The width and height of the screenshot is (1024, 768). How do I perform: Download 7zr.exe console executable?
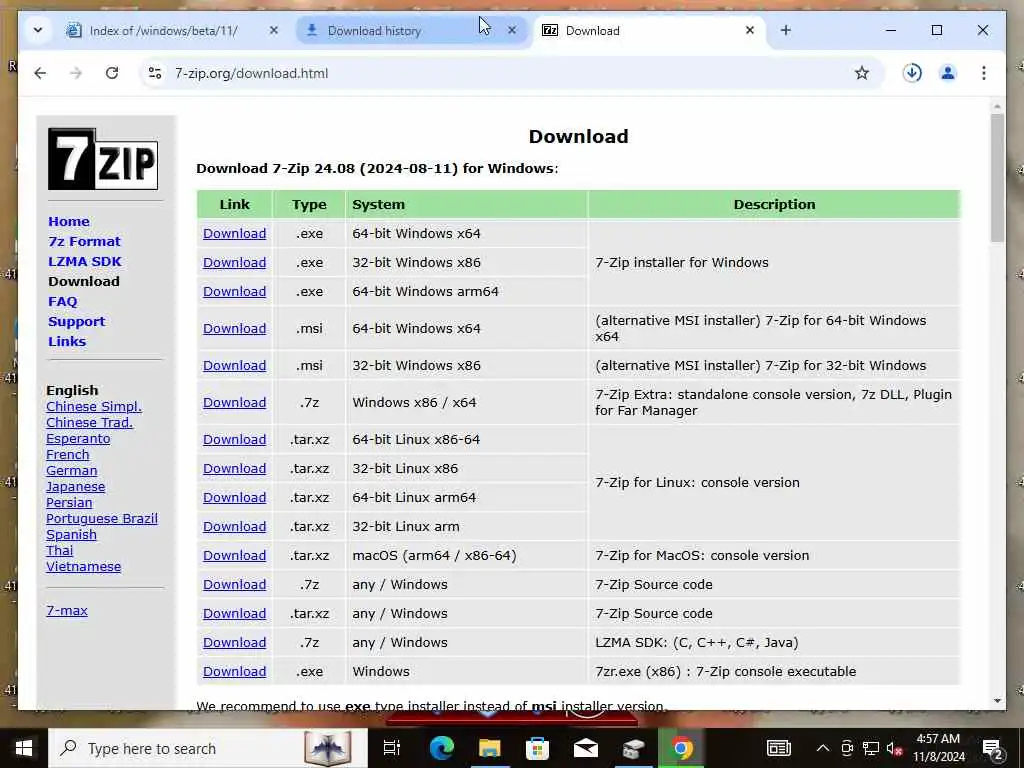[234, 671]
